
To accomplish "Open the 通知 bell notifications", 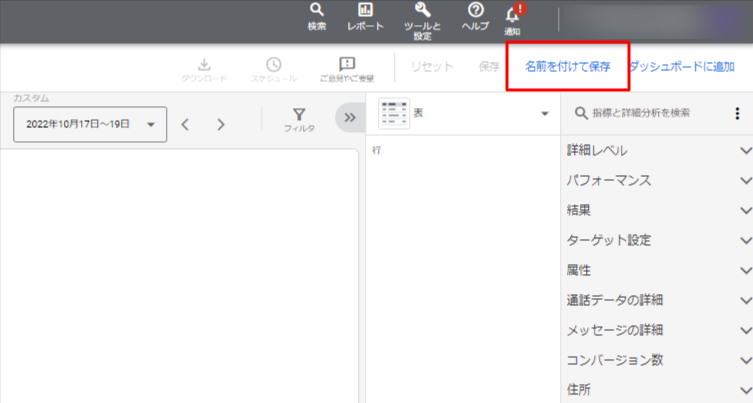I will tap(513, 14).
